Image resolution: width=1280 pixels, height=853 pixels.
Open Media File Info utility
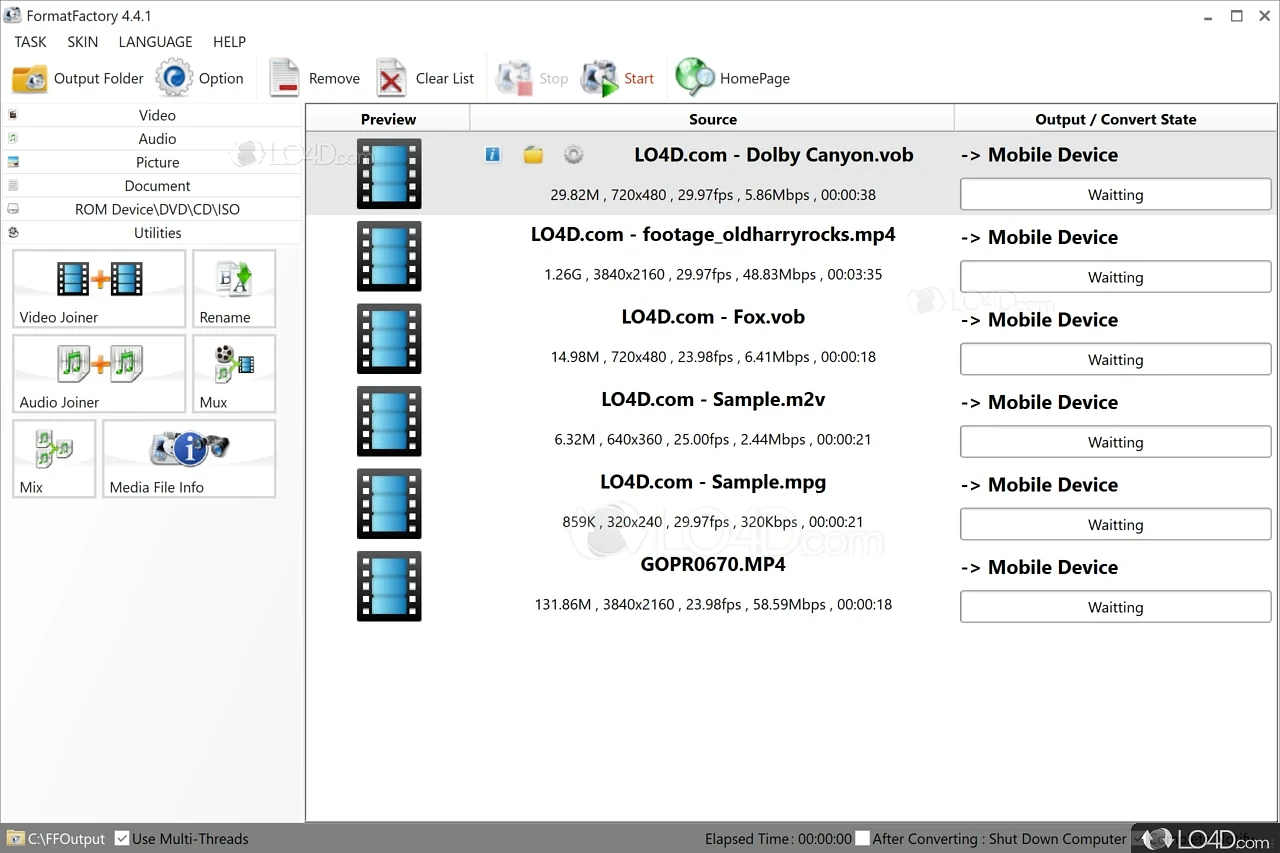189,458
